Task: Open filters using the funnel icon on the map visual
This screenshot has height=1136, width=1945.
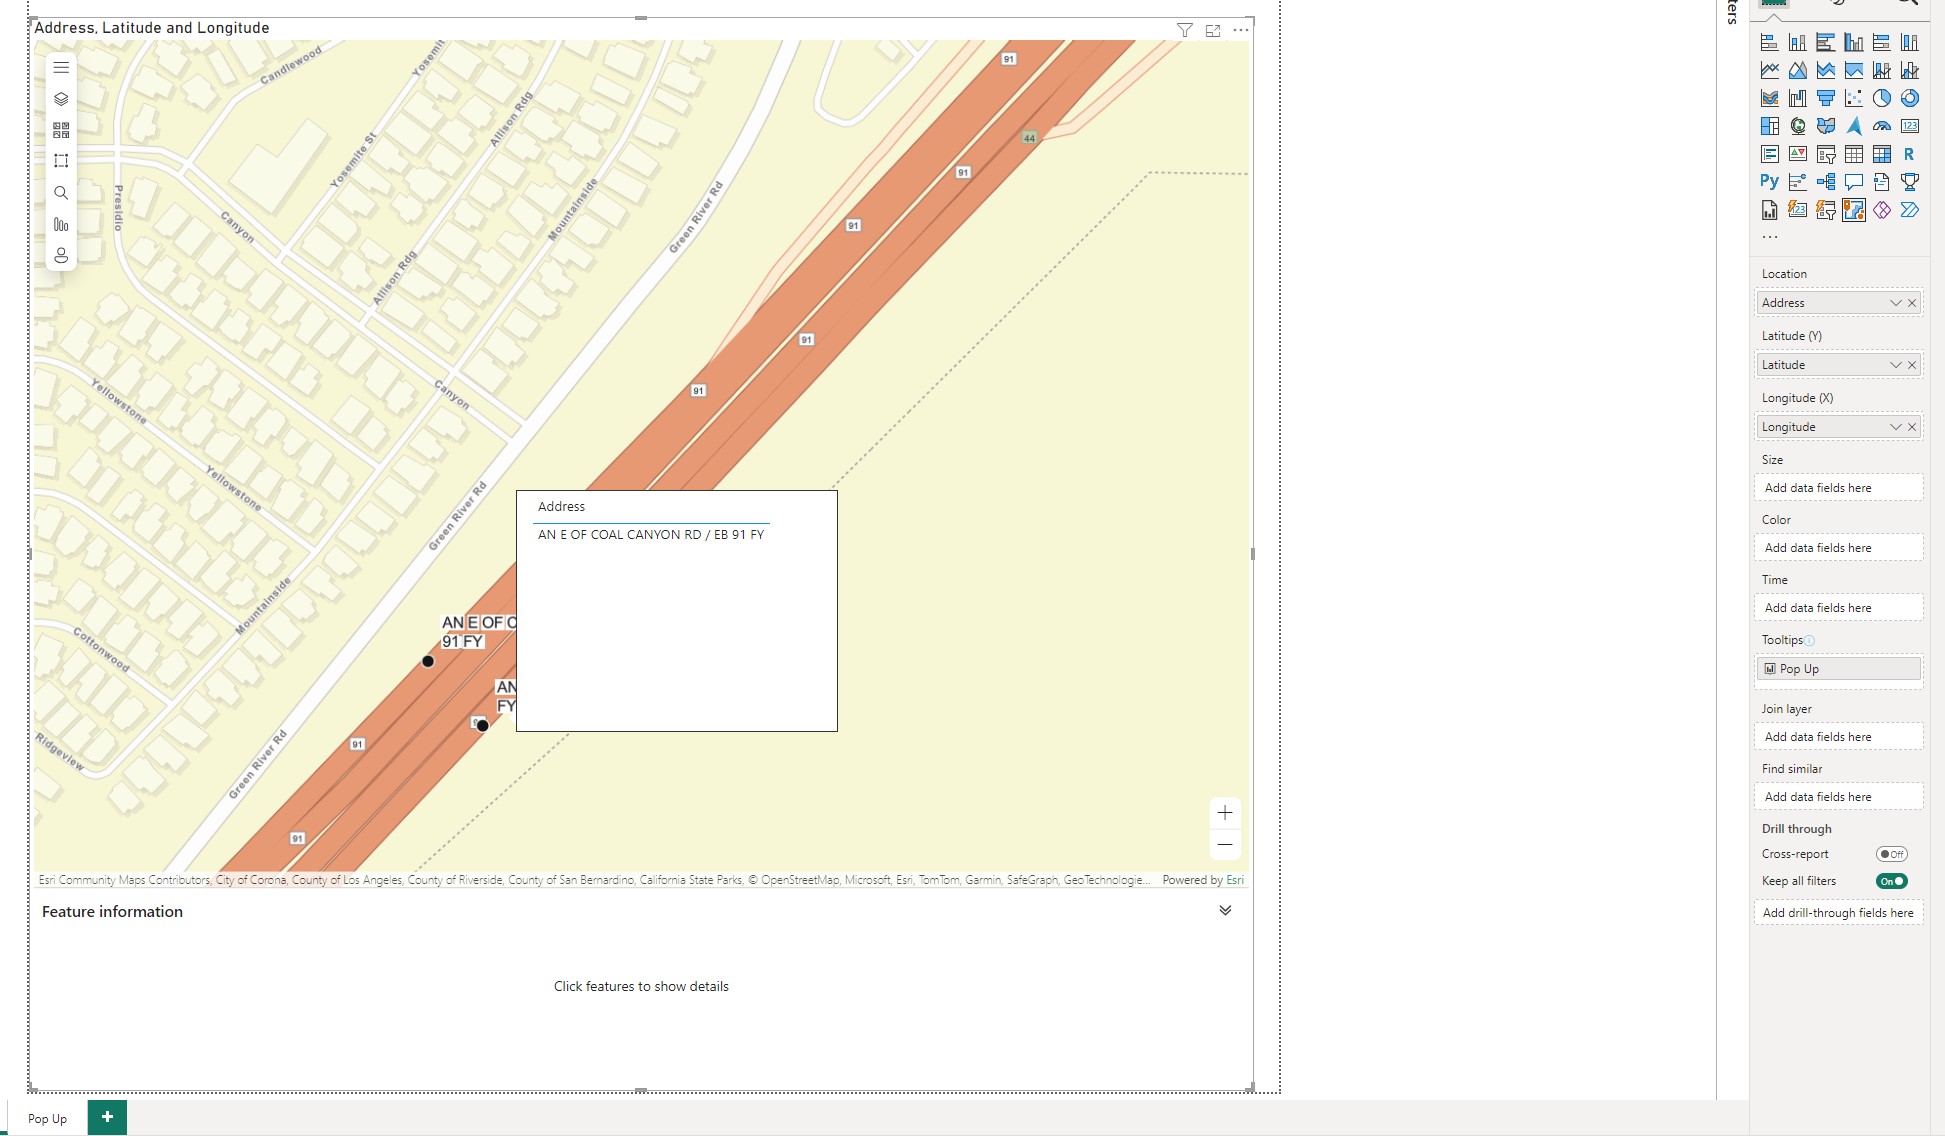Action: 1185,30
